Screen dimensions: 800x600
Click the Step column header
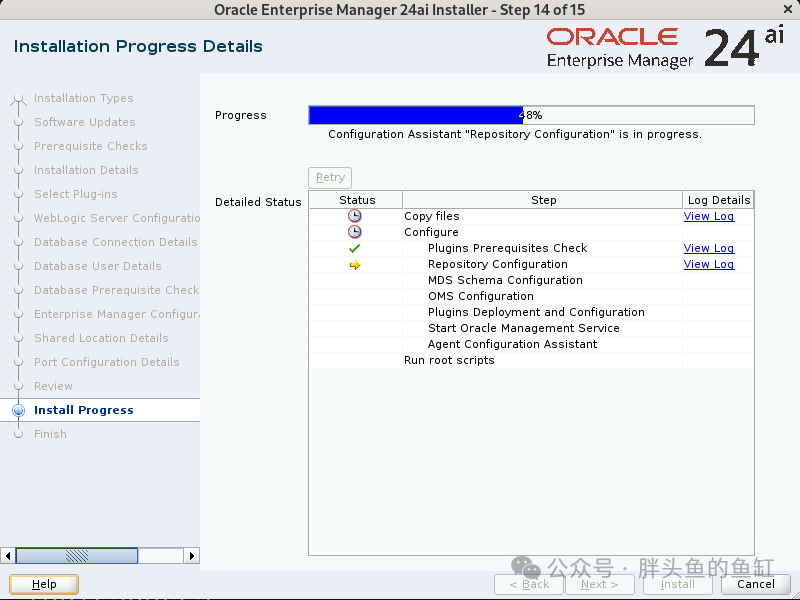pyautogui.click(x=543, y=200)
